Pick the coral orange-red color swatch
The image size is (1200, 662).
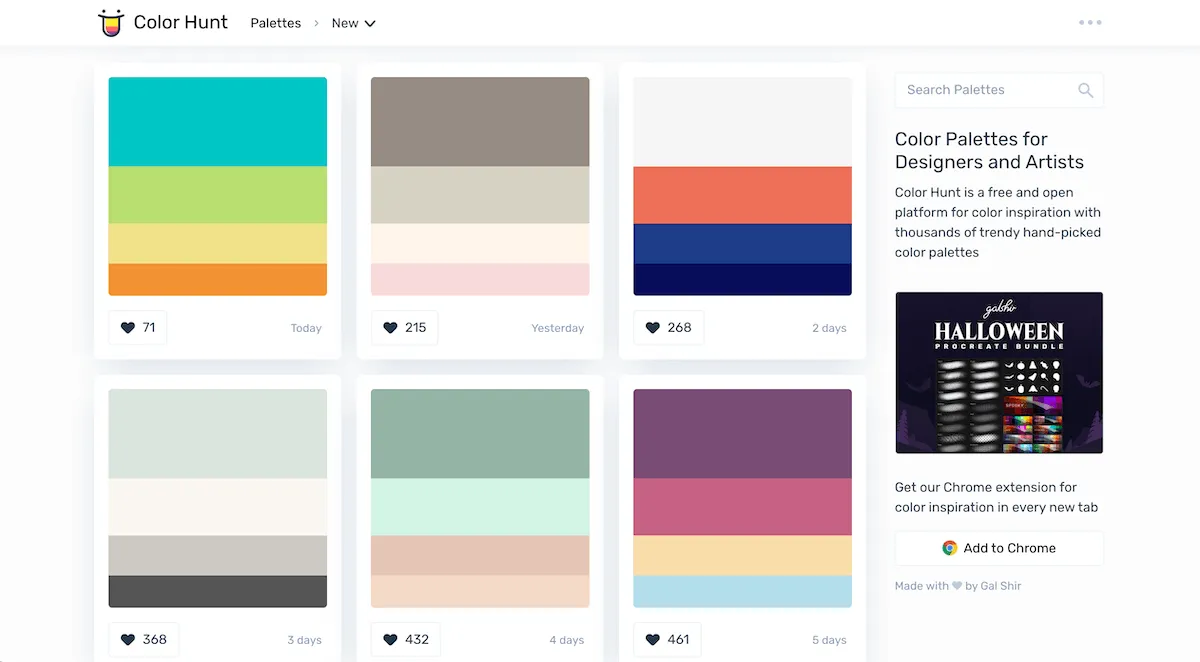(x=742, y=195)
